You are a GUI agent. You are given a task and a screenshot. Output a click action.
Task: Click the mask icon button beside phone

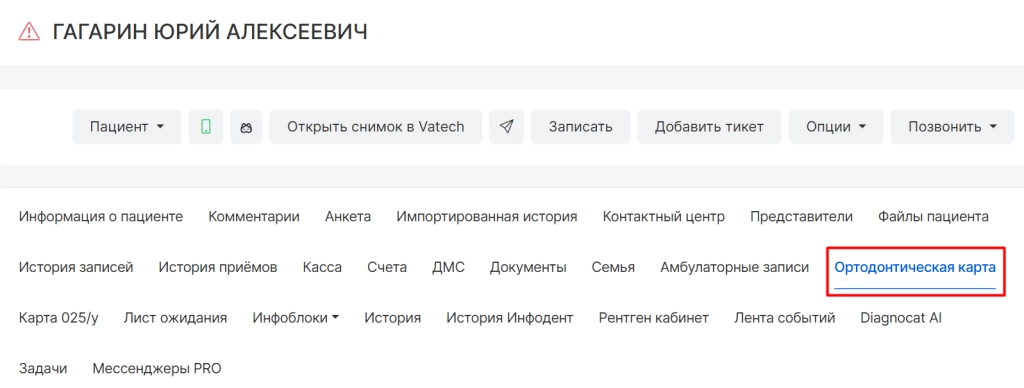pyautogui.click(x=246, y=127)
